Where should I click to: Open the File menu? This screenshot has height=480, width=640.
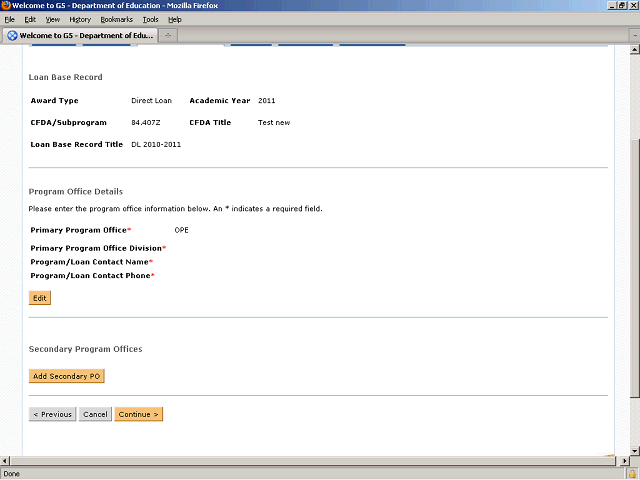coord(9,20)
